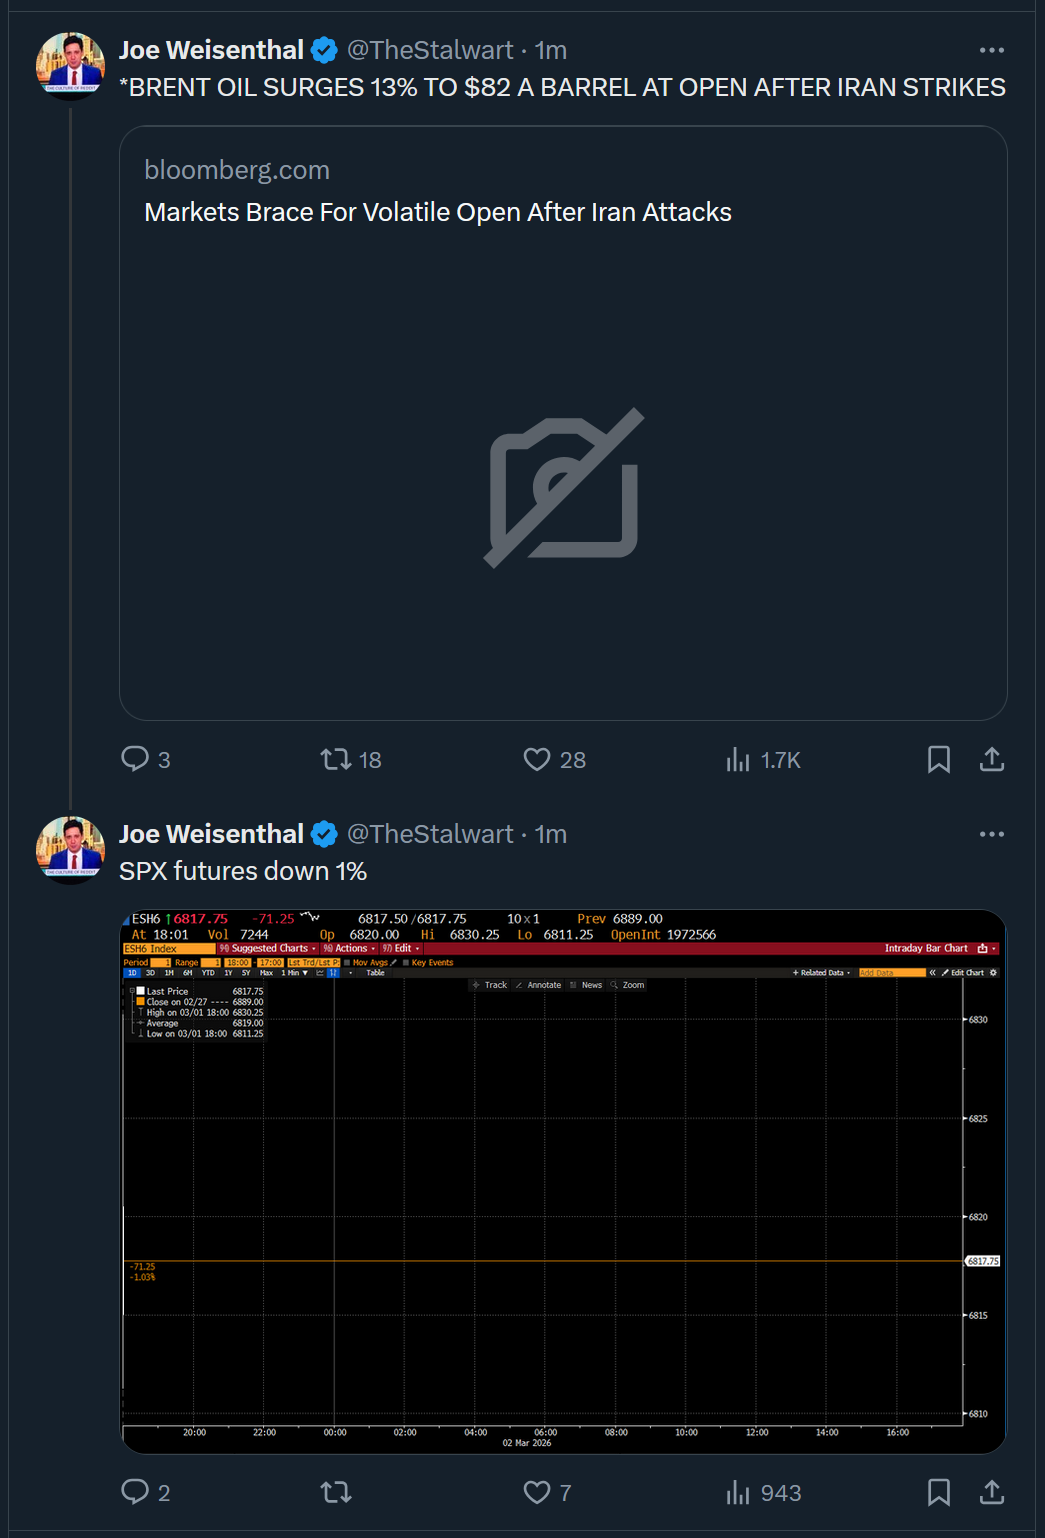Open more options for SPX futures tweet

(x=991, y=834)
